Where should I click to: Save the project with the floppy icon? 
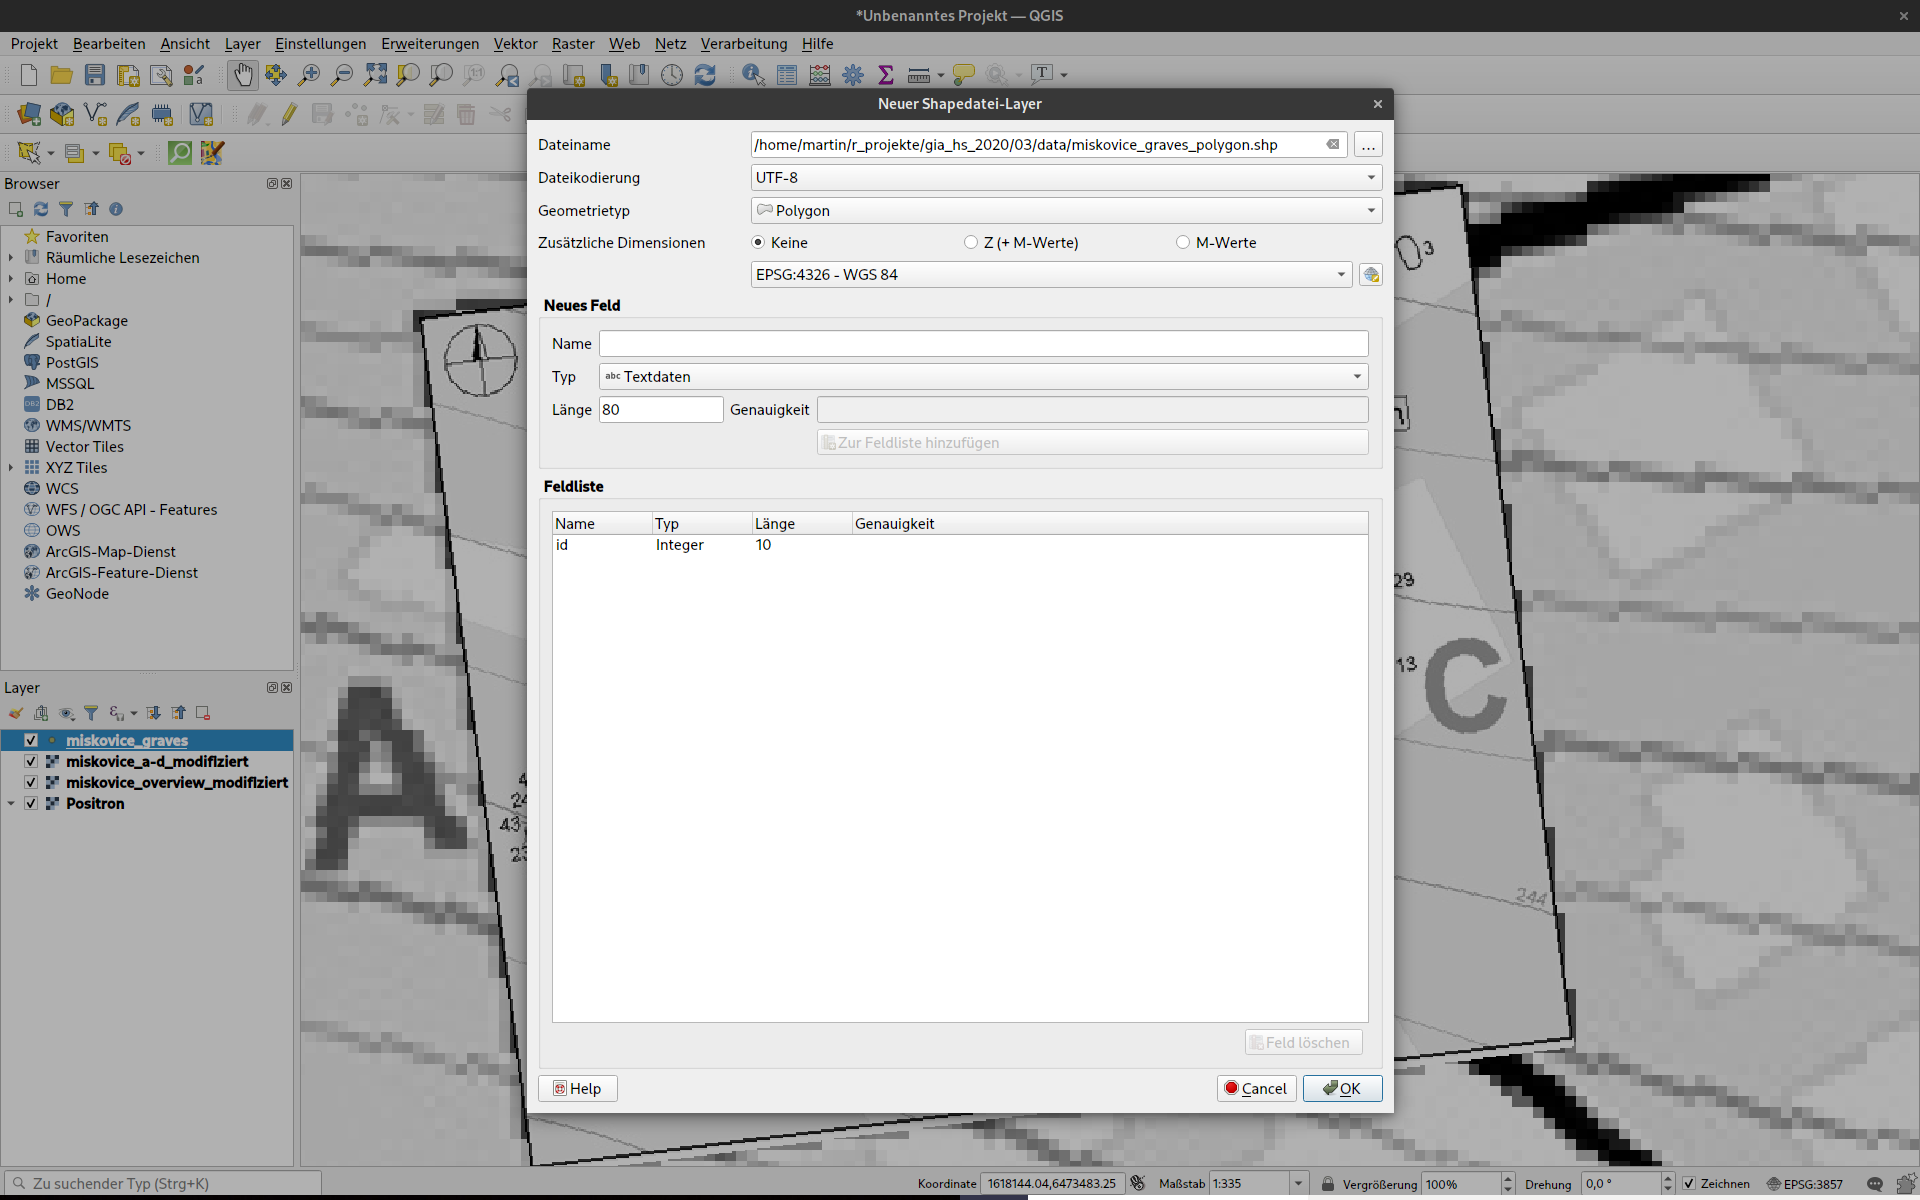(x=95, y=75)
